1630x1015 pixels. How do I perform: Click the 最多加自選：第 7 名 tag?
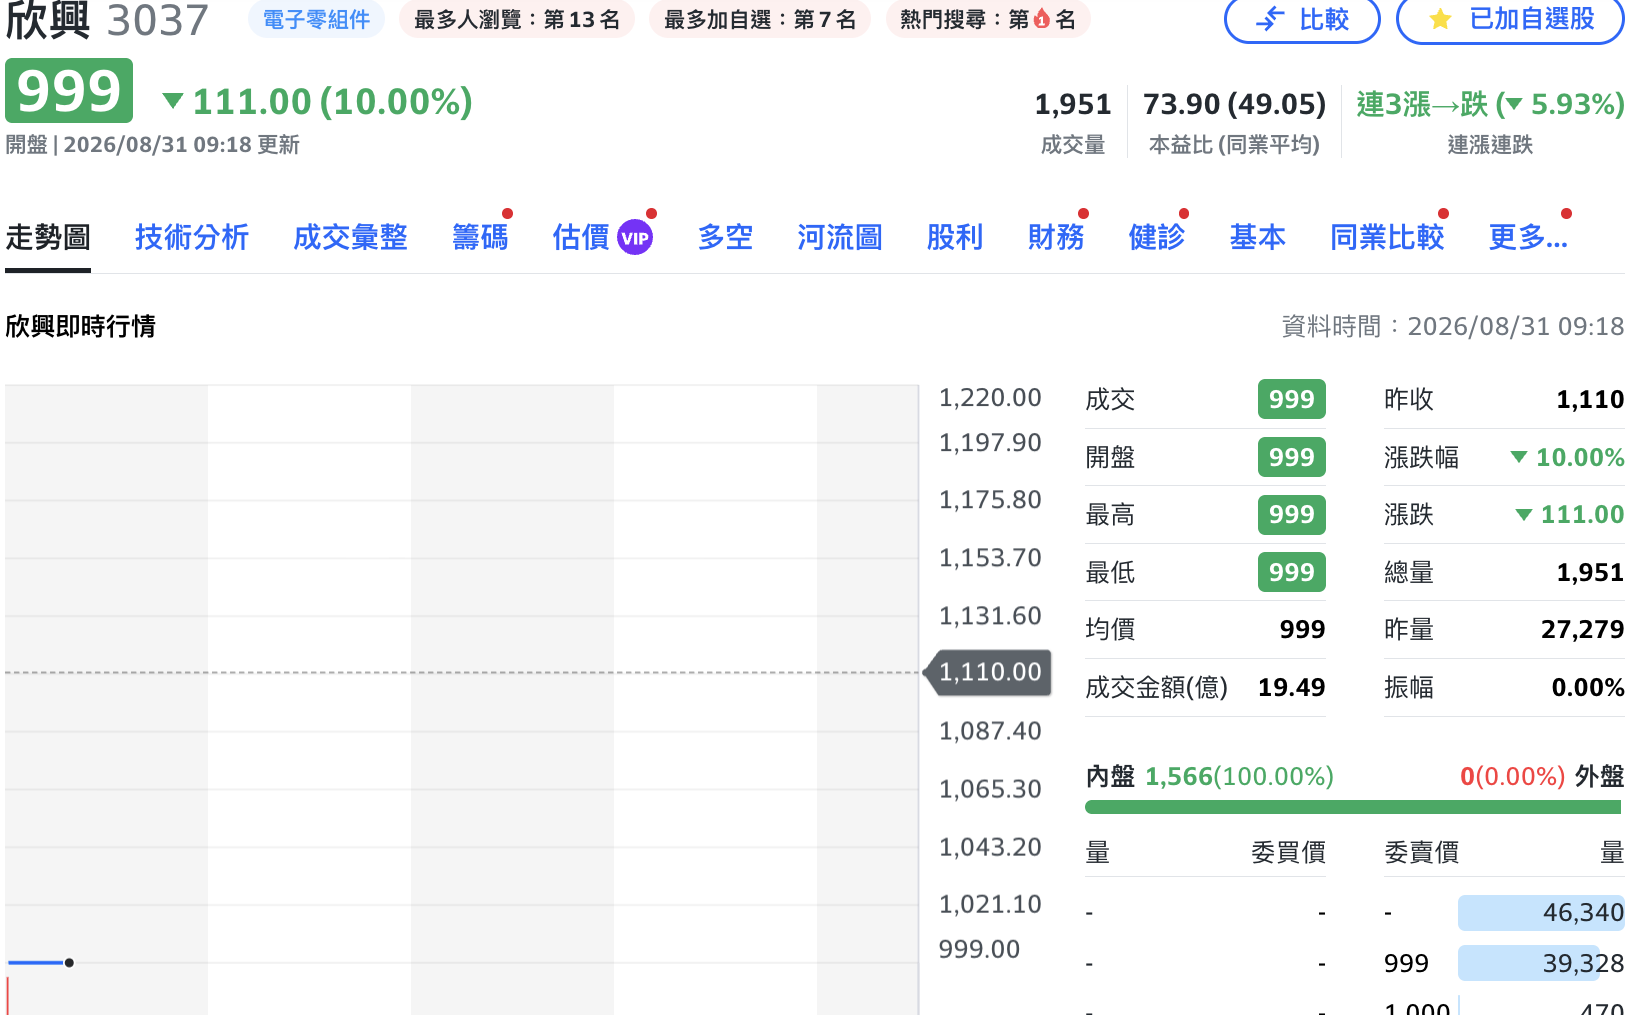point(759,19)
